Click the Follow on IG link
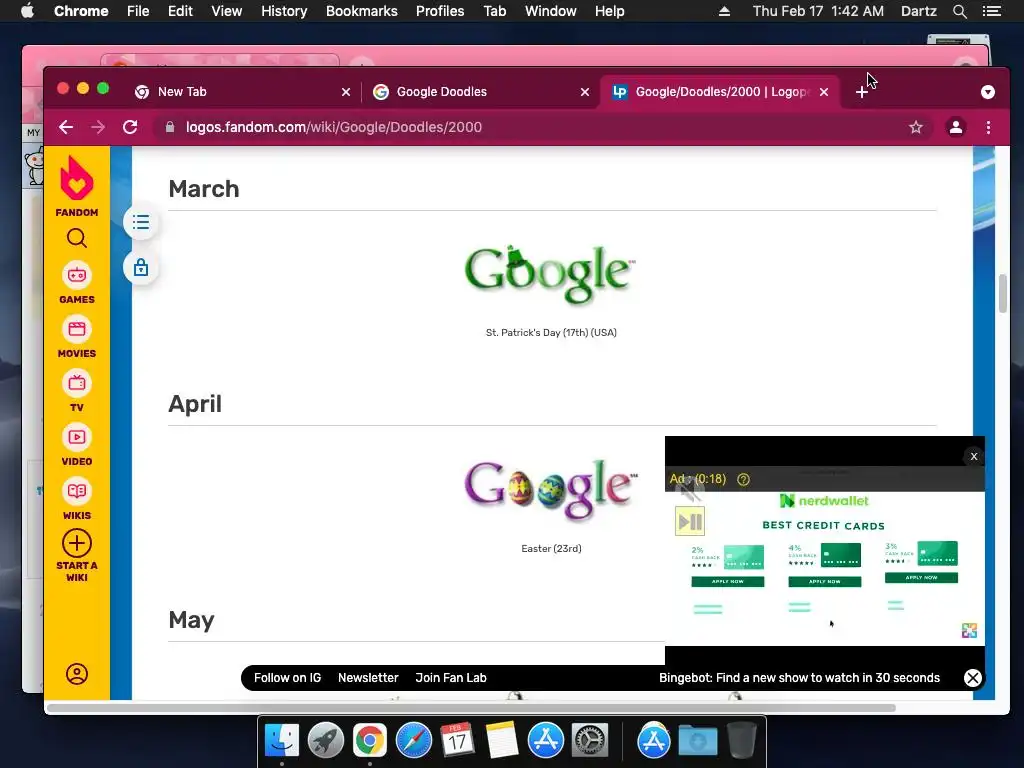This screenshot has height=768, width=1024. pos(287,678)
